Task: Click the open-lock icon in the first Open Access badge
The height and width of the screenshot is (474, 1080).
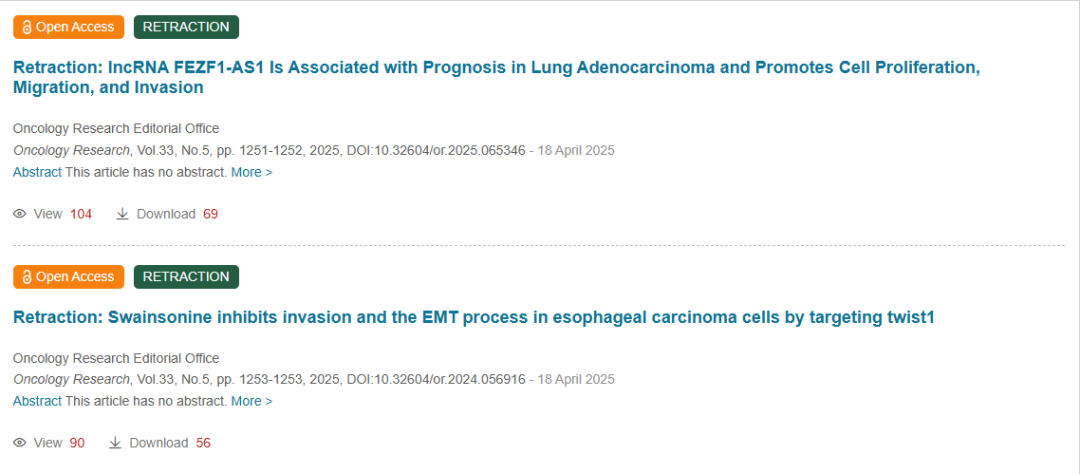Action: coord(27,28)
